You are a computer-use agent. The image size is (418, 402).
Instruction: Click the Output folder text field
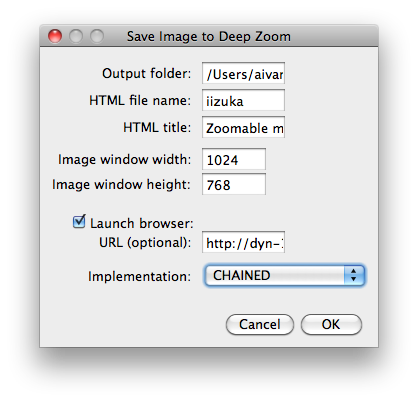pyautogui.click(x=243, y=73)
